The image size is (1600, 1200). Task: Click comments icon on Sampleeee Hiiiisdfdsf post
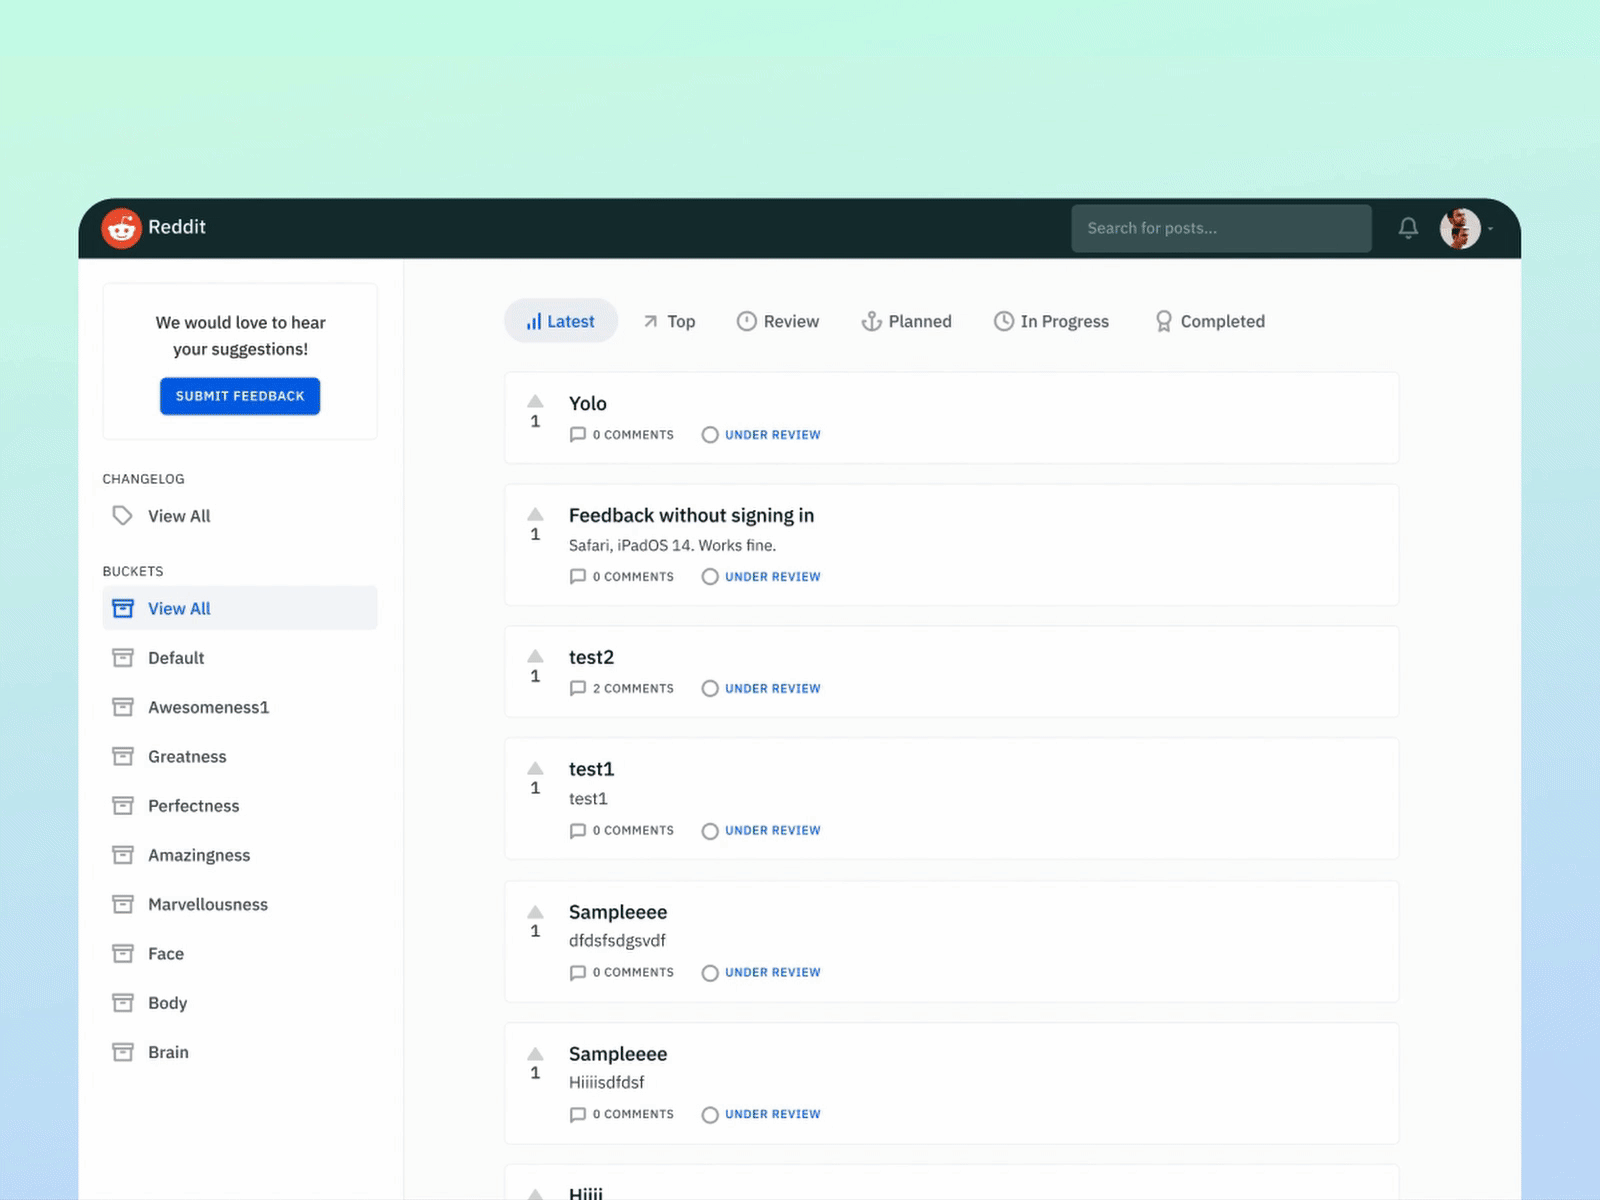(x=577, y=1114)
